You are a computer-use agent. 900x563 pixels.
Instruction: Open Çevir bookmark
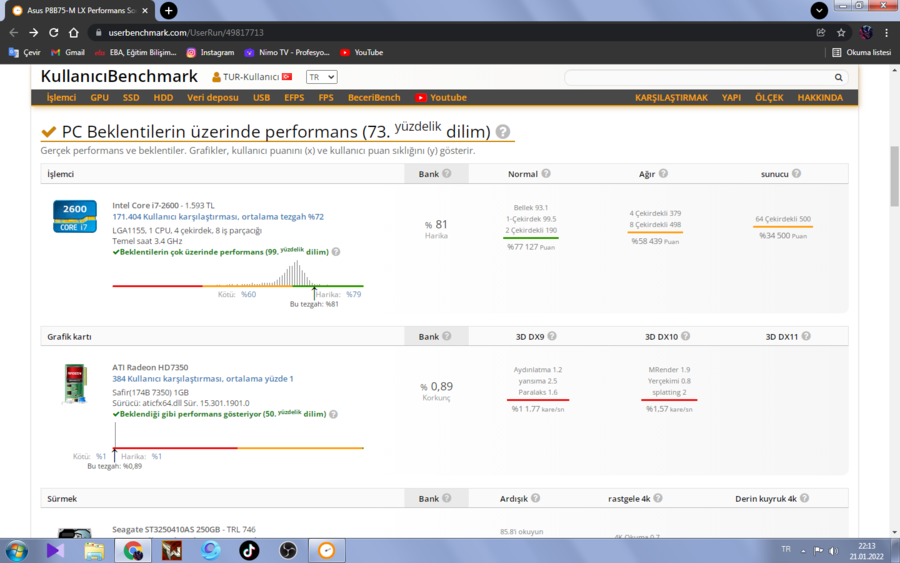pyautogui.click(x=25, y=52)
